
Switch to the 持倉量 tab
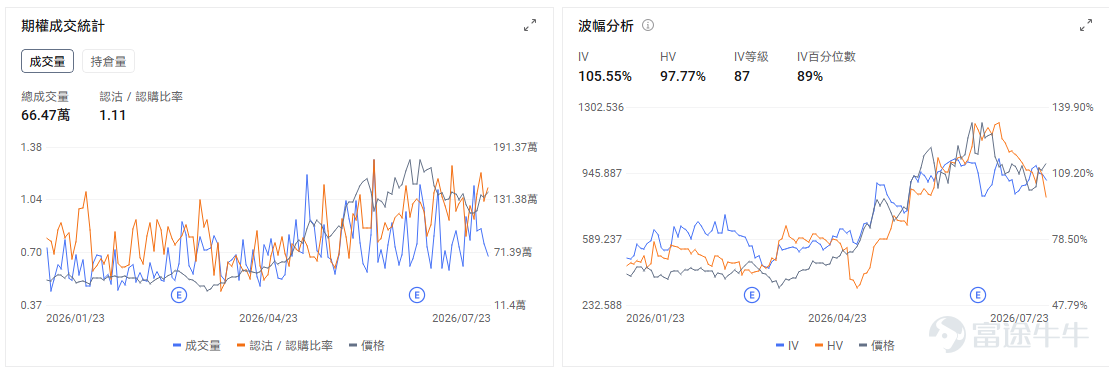[108, 61]
